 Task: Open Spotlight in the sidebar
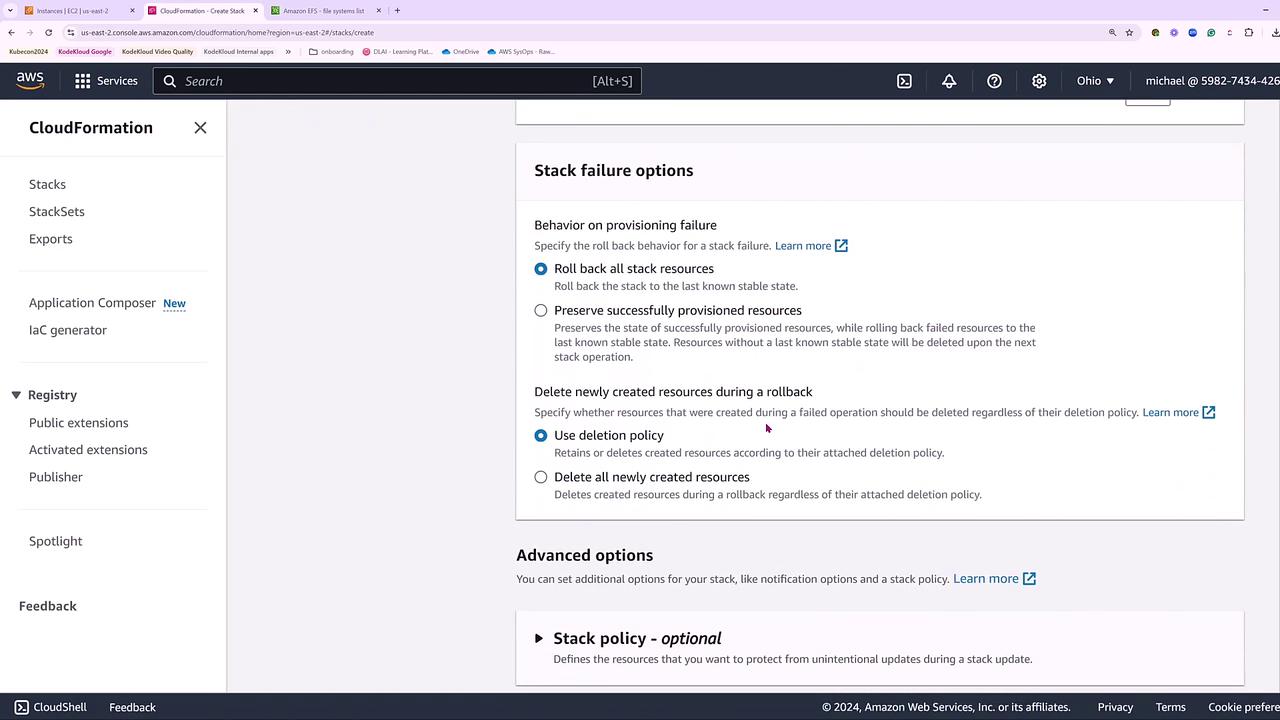click(x=56, y=541)
